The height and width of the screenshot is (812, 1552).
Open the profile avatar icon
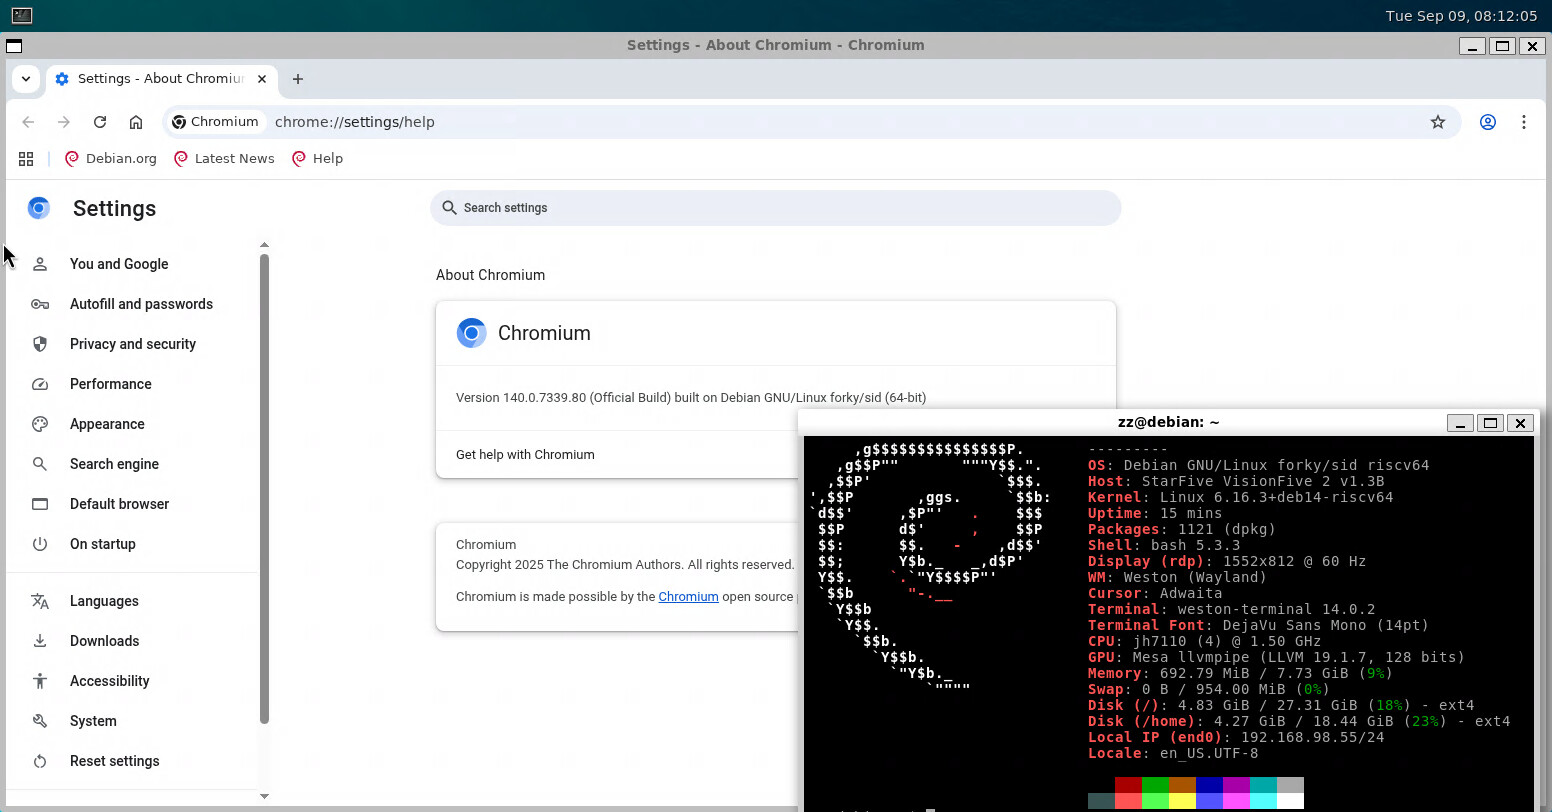click(x=1487, y=122)
